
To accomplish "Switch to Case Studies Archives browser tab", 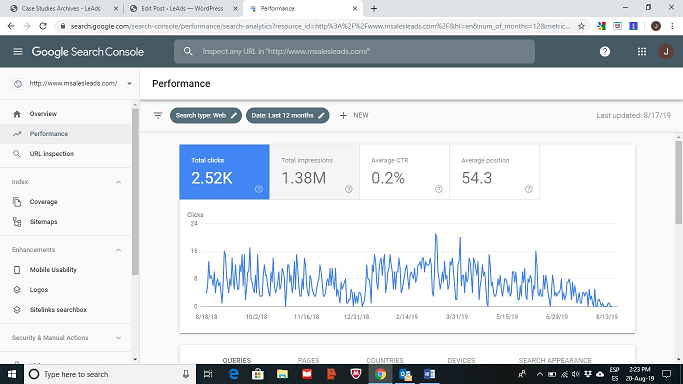I will point(61,8).
